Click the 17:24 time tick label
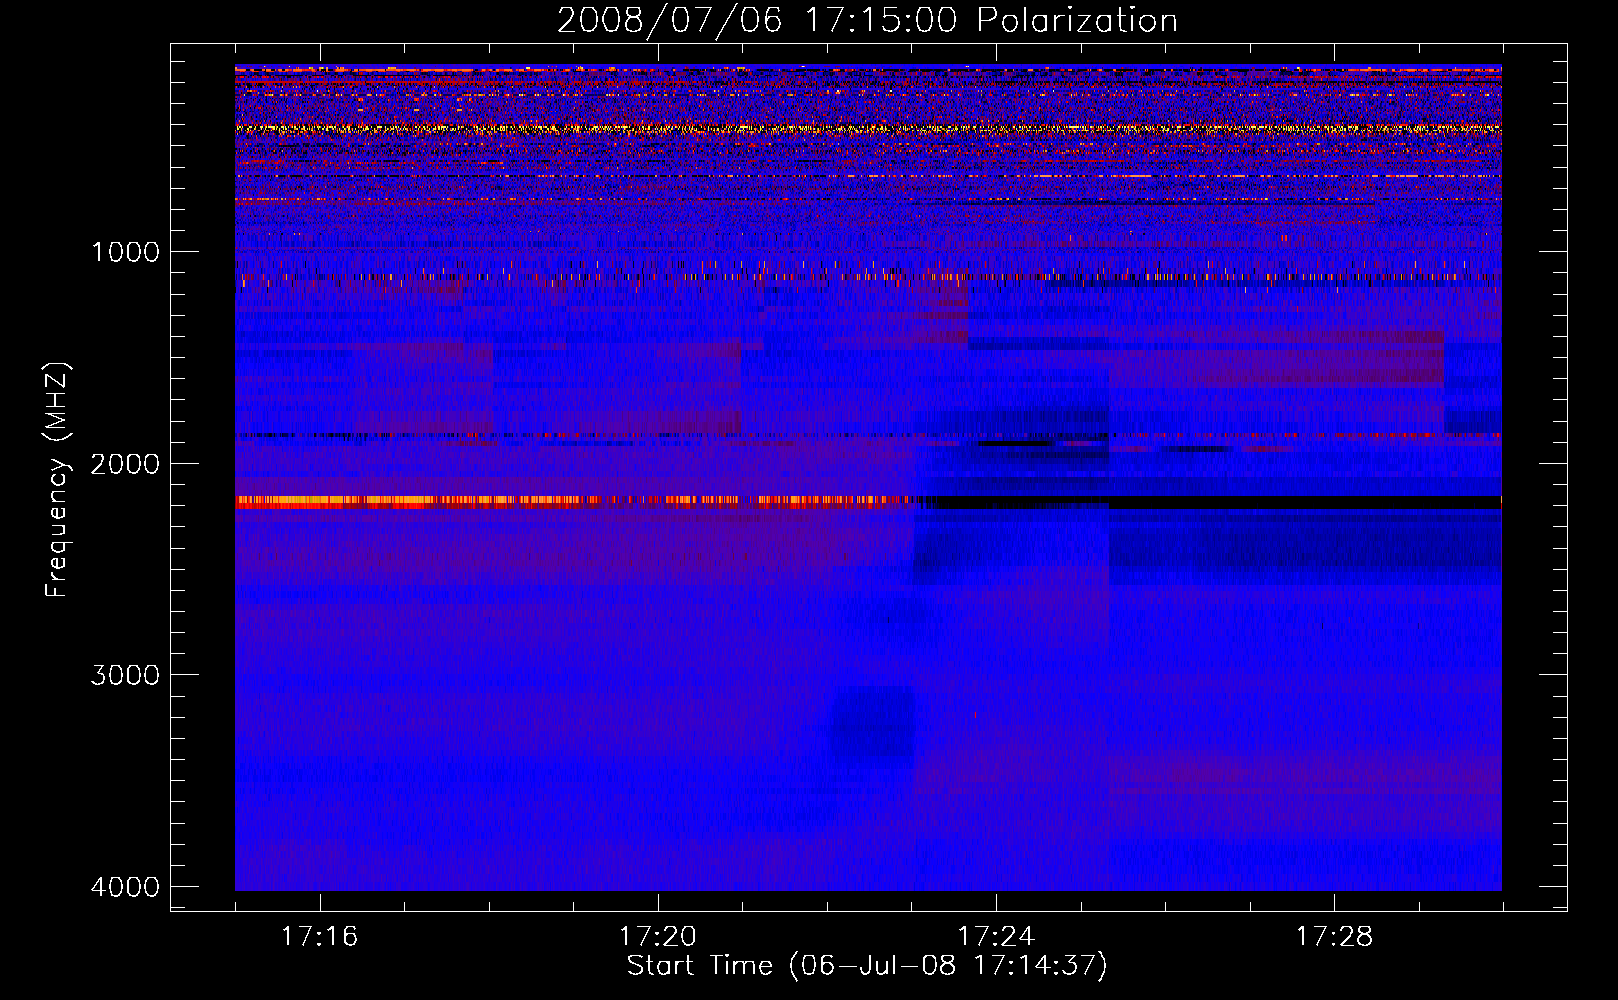The image size is (1618, 1000). [996, 937]
